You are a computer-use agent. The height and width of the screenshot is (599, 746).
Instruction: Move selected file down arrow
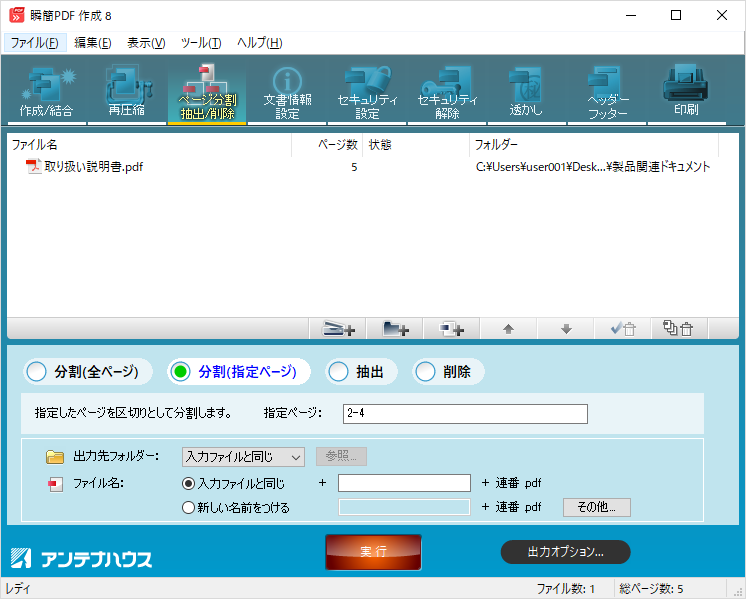tap(566, 329)
